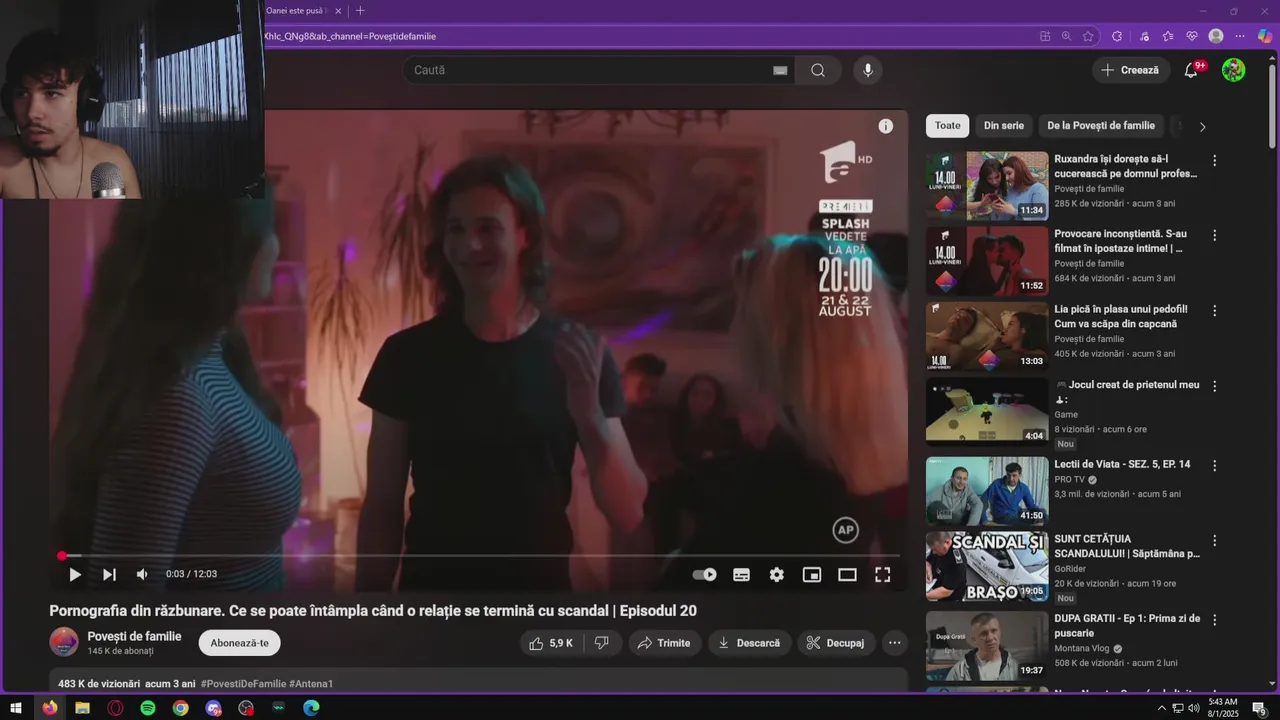
Task: Share video using Trimite button
Action: coord(664,643)
